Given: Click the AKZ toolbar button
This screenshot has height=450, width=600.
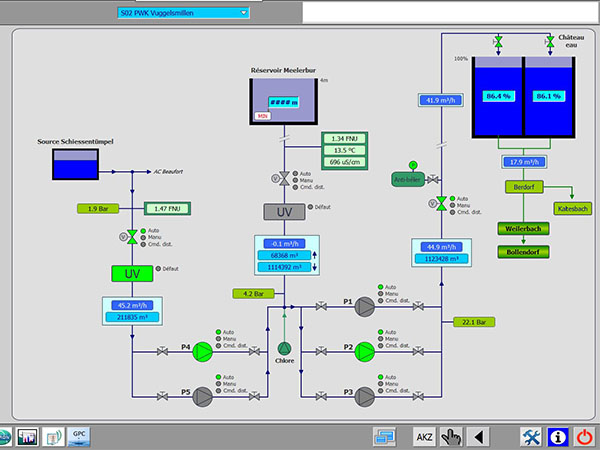Looking at the screenshot, I should [x=424, y=437].
